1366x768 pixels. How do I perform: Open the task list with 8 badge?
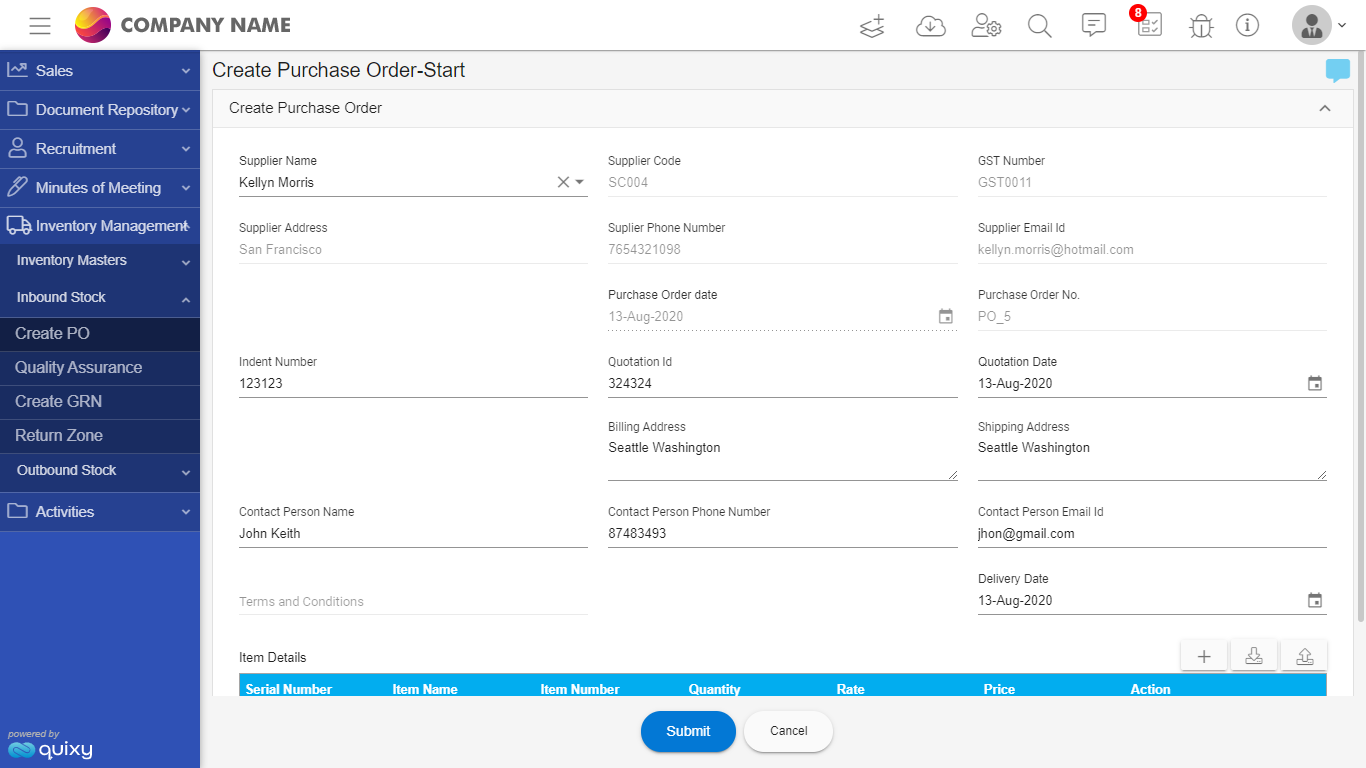(1148, 23)
